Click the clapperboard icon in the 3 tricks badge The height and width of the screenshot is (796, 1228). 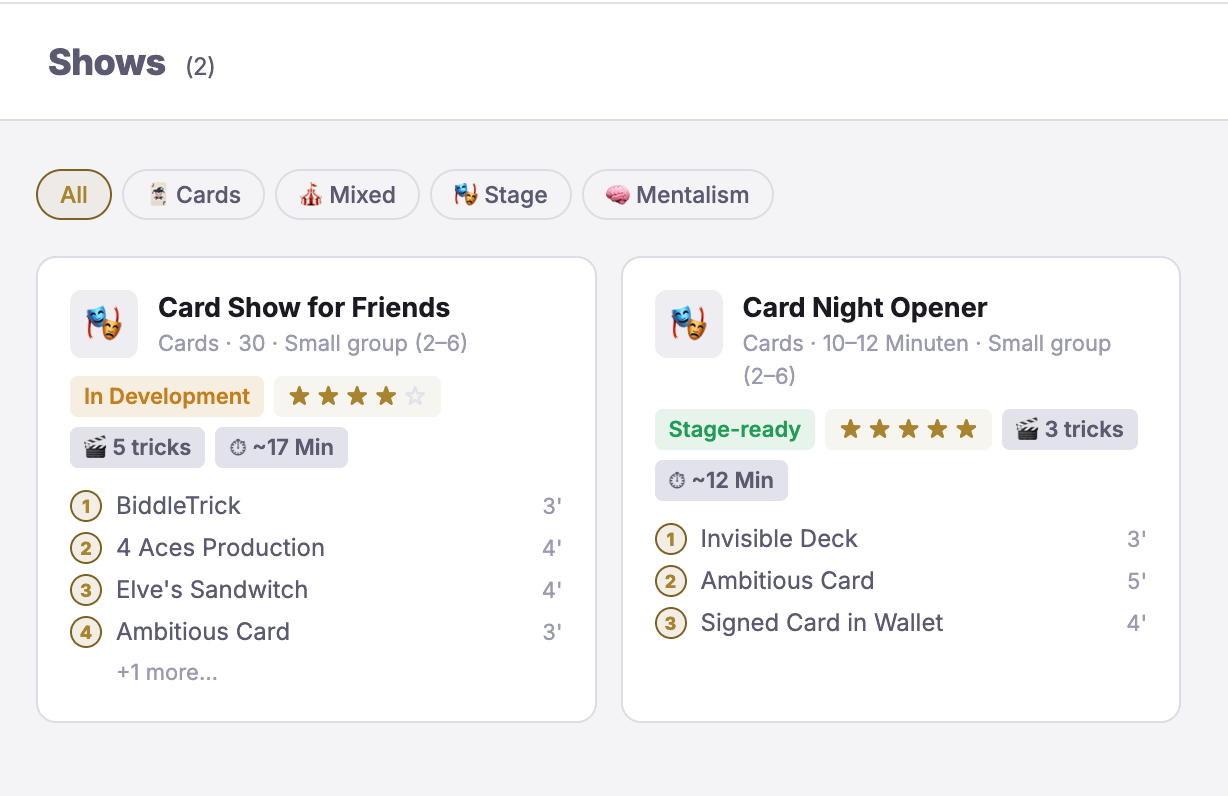[x=1027, y=430]
